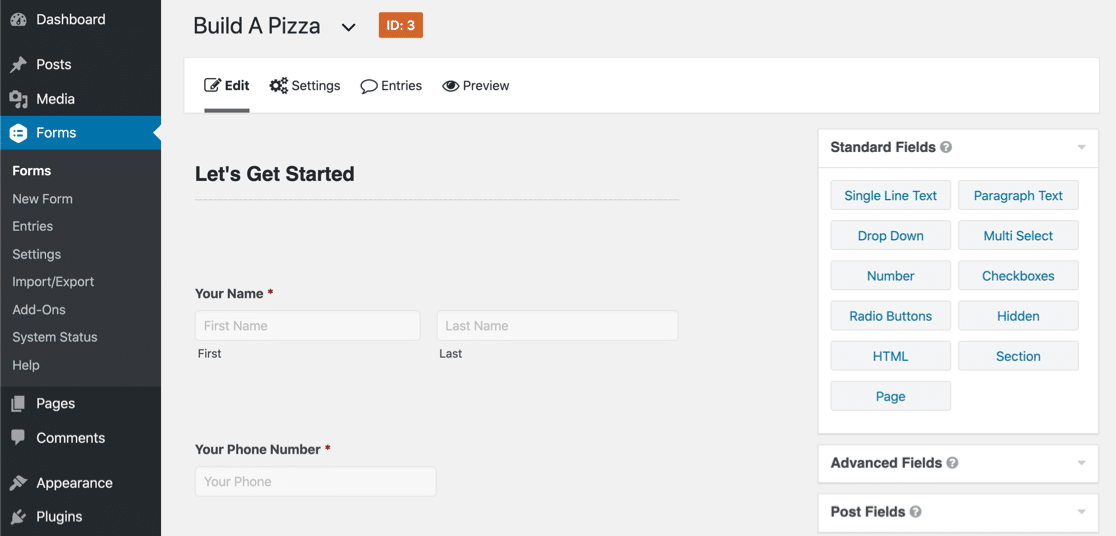Open the Entries tab
The image size is (1116, 536).
(391, 86)
